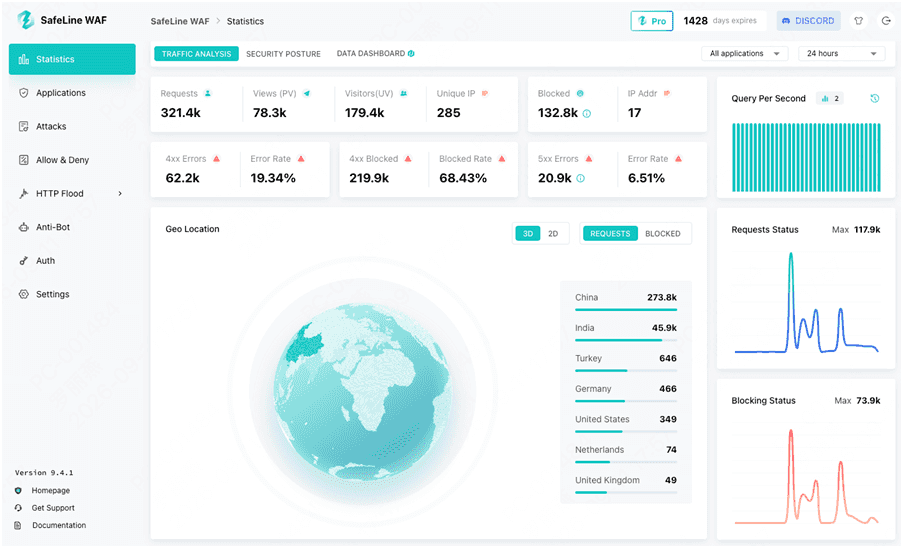Open the Homepage link

(x=51, y=490)
